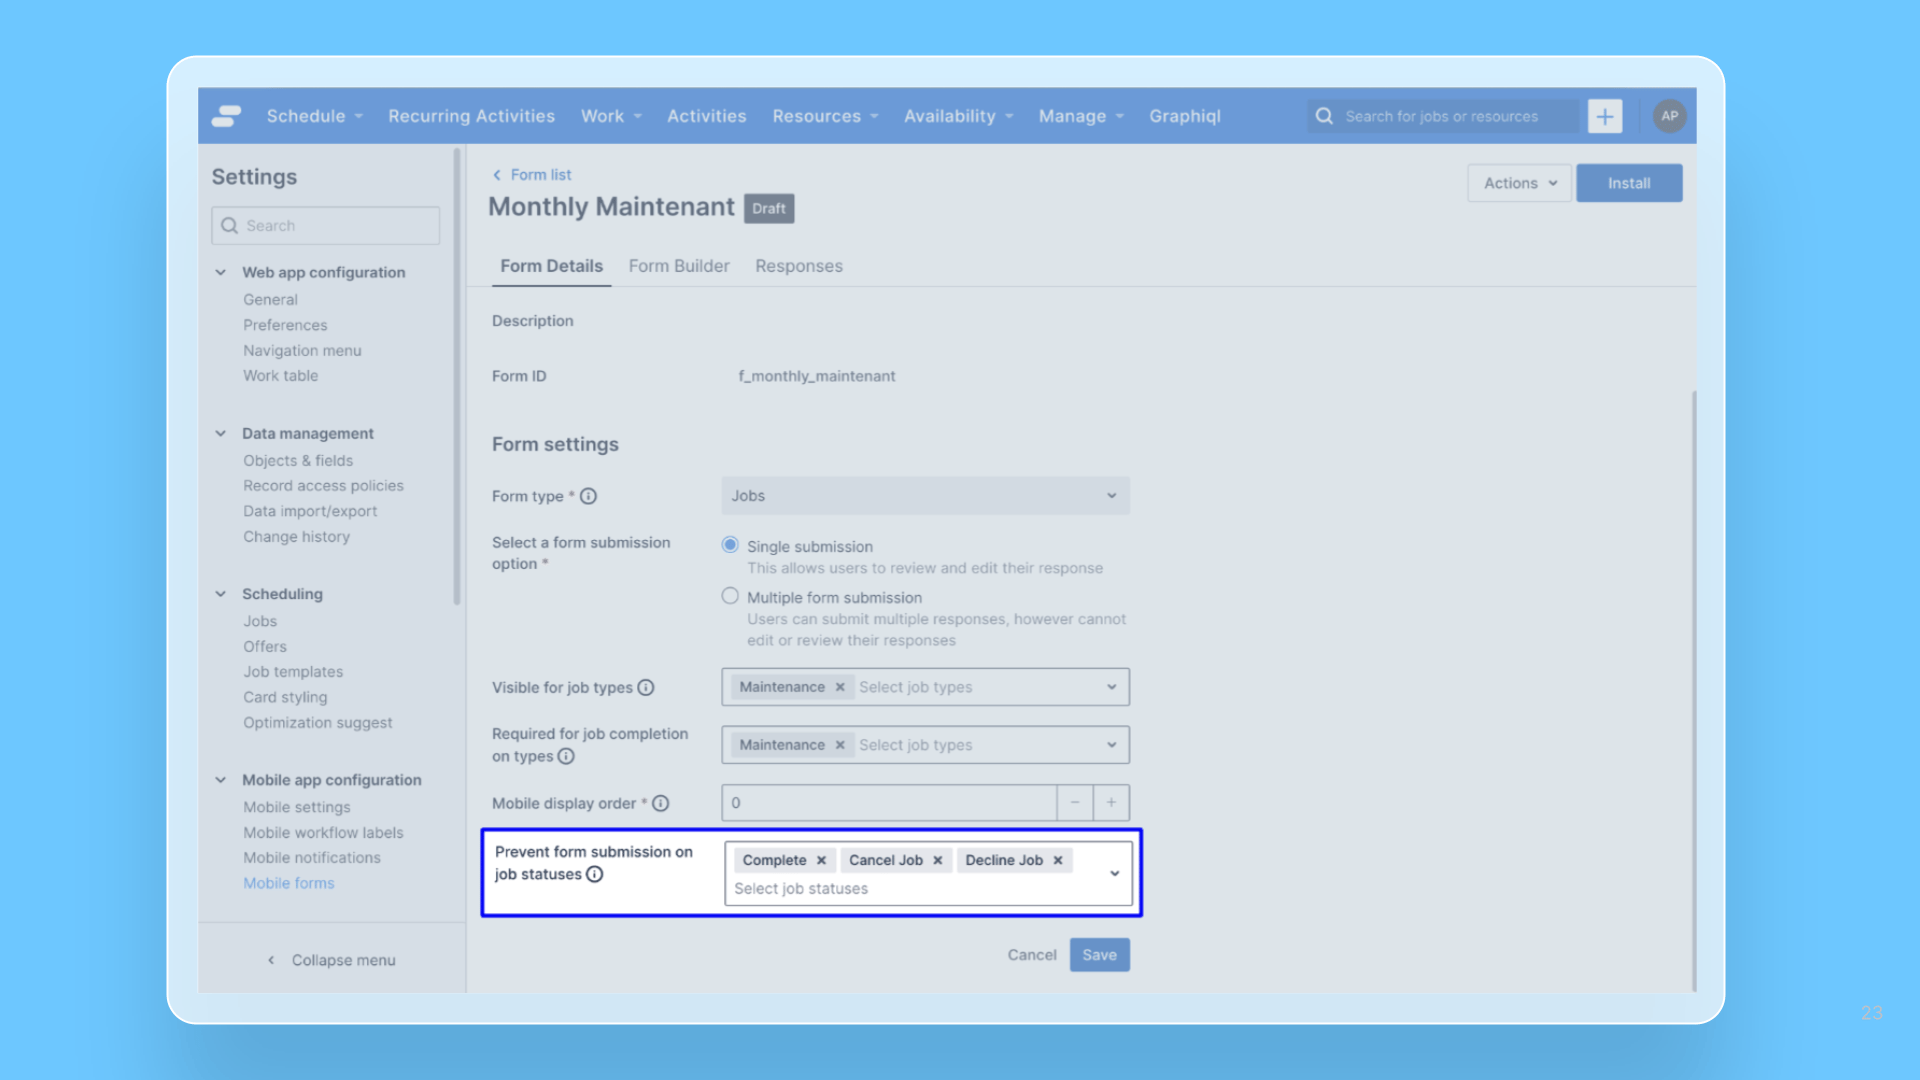Viewport: 1920px width, 1080px height.
Task: Click the Search for jobs or resources field
Action: [x=1444, y=116]
